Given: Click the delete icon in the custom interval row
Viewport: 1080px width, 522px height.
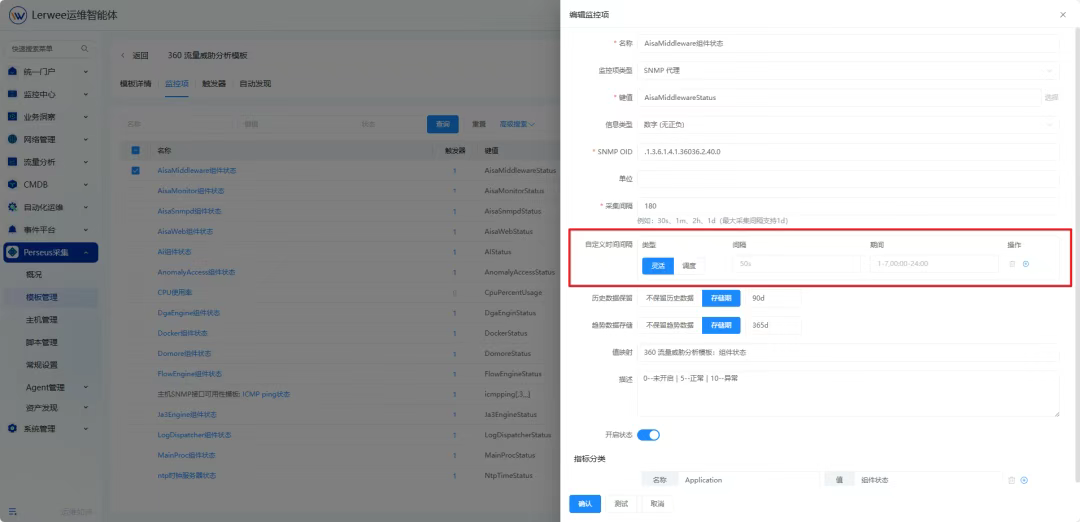Looking at the screenshot, I should pos(1012,264).
